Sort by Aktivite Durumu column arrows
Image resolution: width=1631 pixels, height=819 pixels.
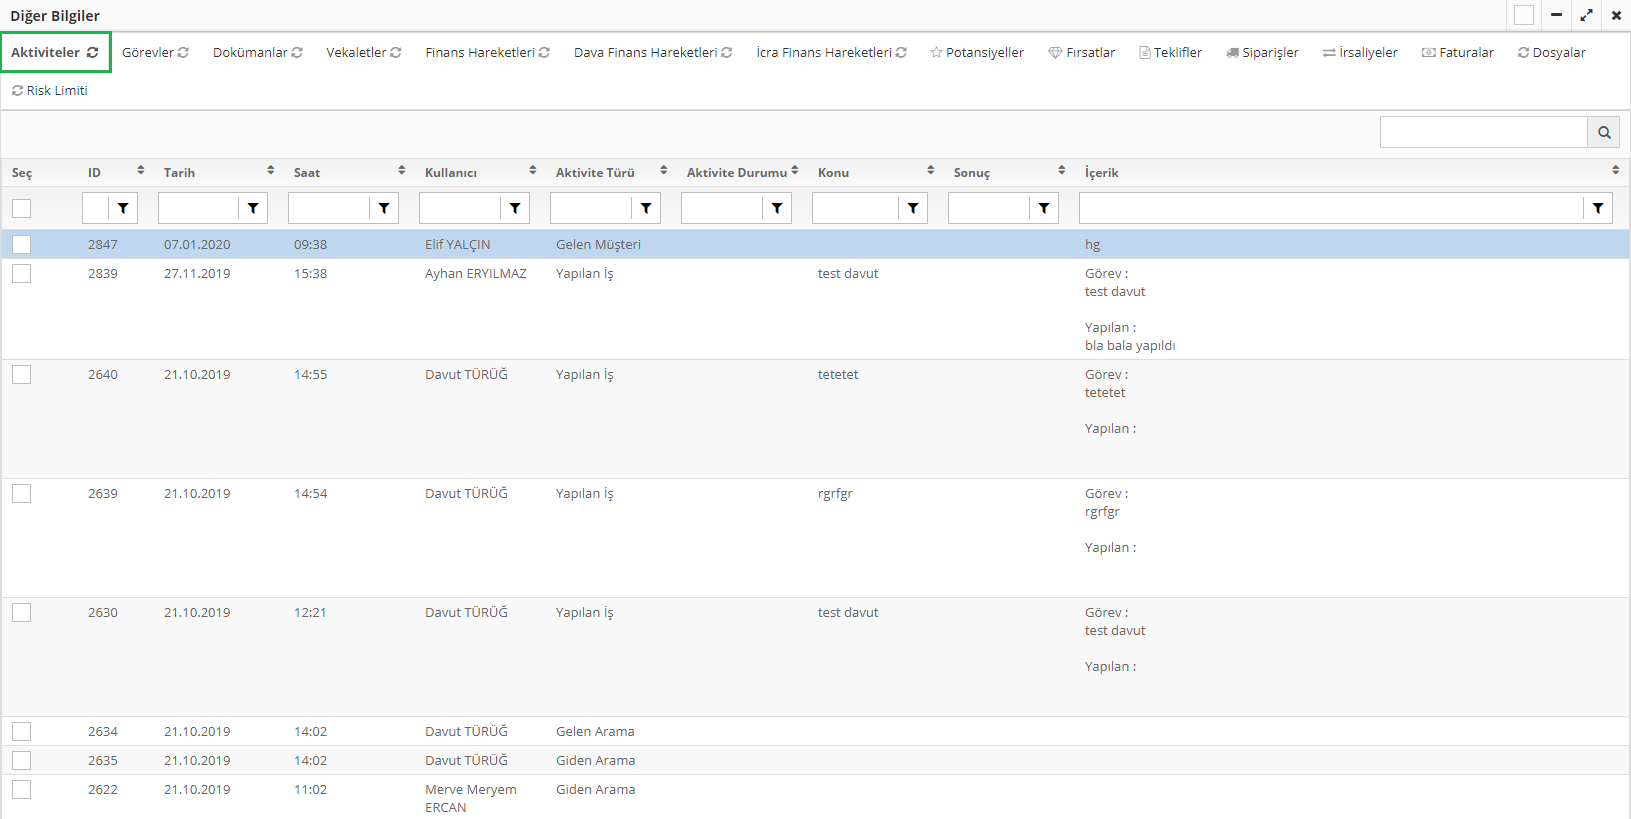coord(795,171)
